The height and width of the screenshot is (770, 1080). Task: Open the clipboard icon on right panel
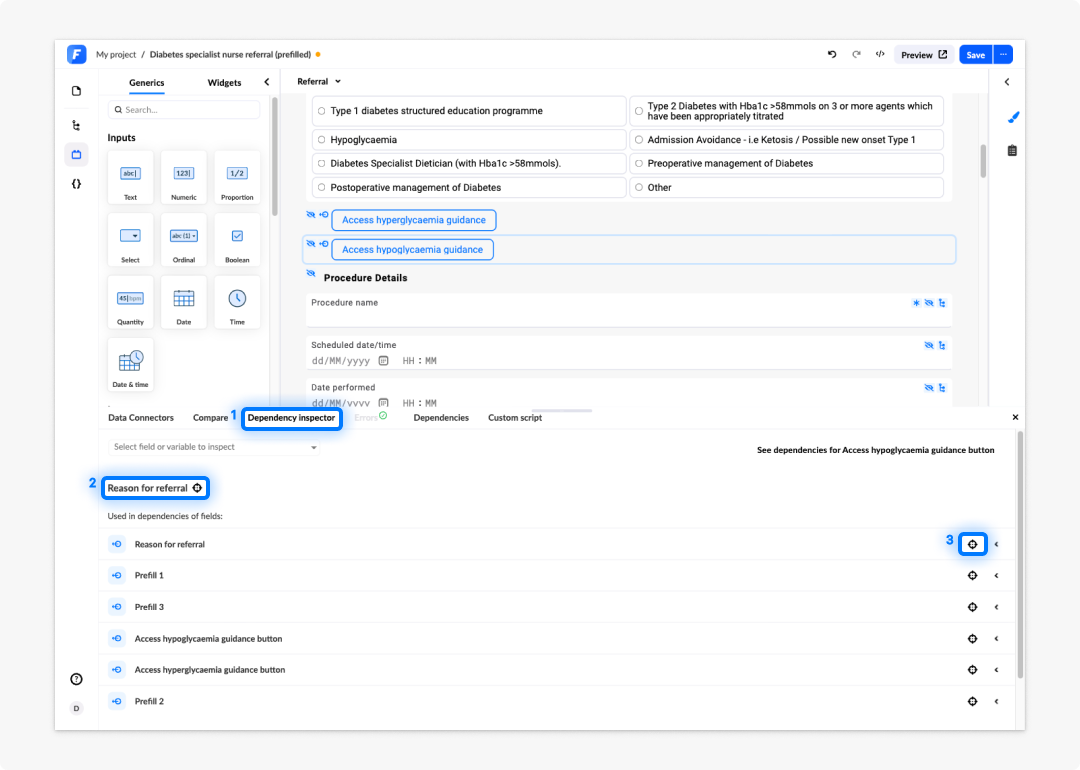point(1012,151)
